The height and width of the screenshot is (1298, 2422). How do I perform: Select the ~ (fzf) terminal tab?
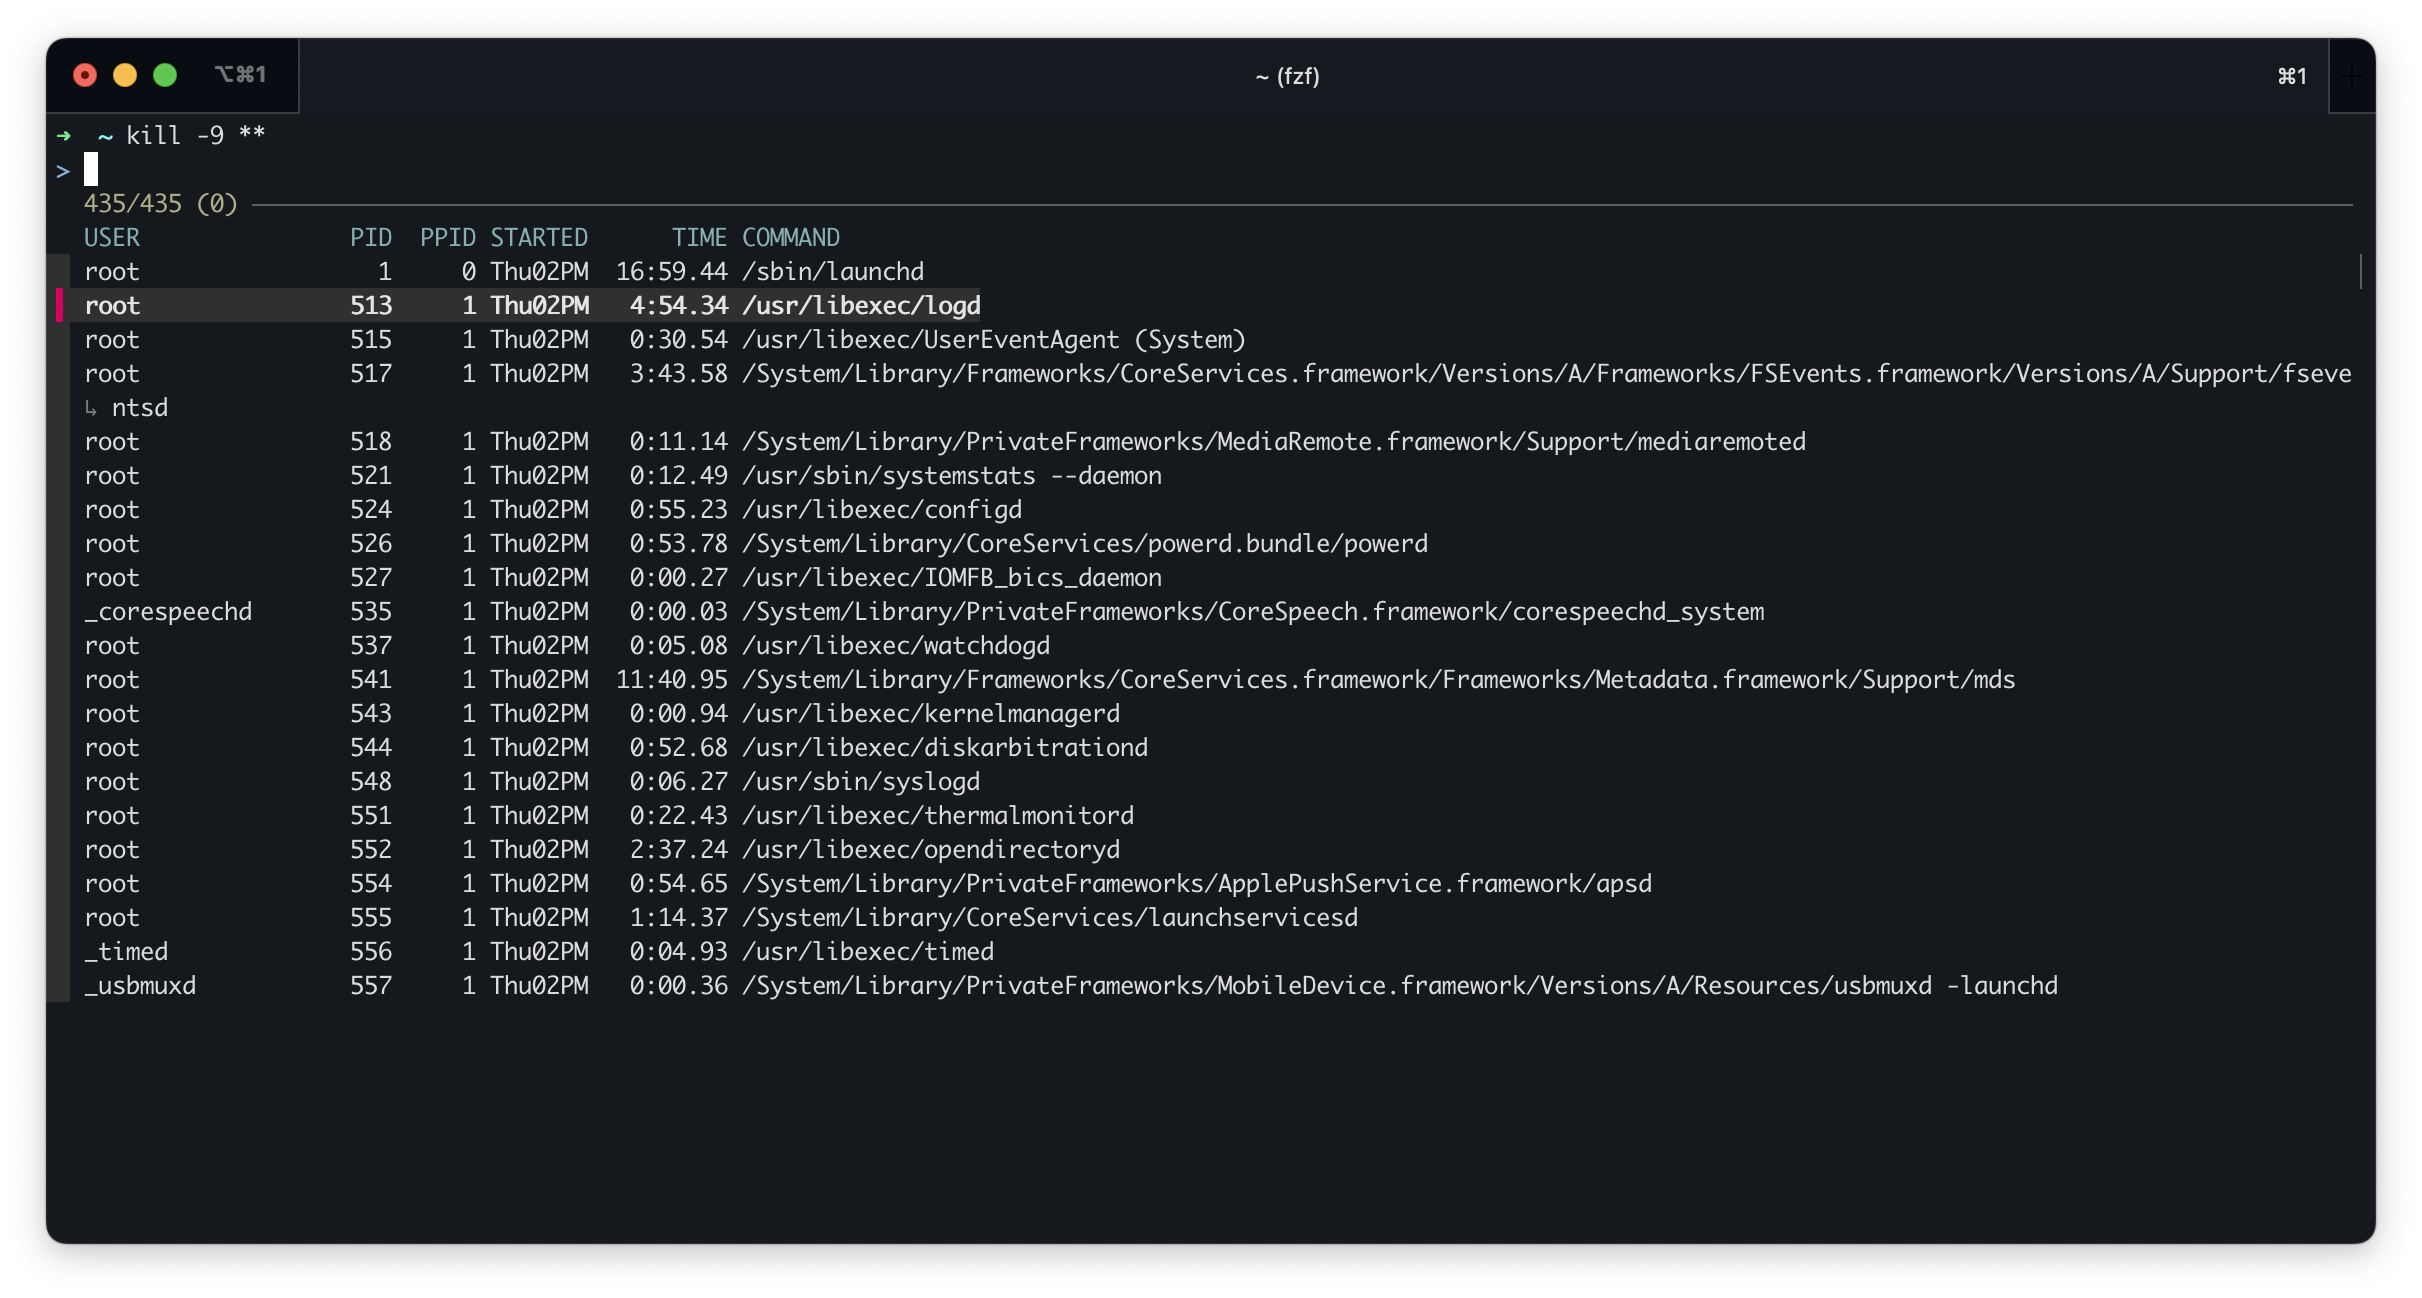(x=1287, y=76)
